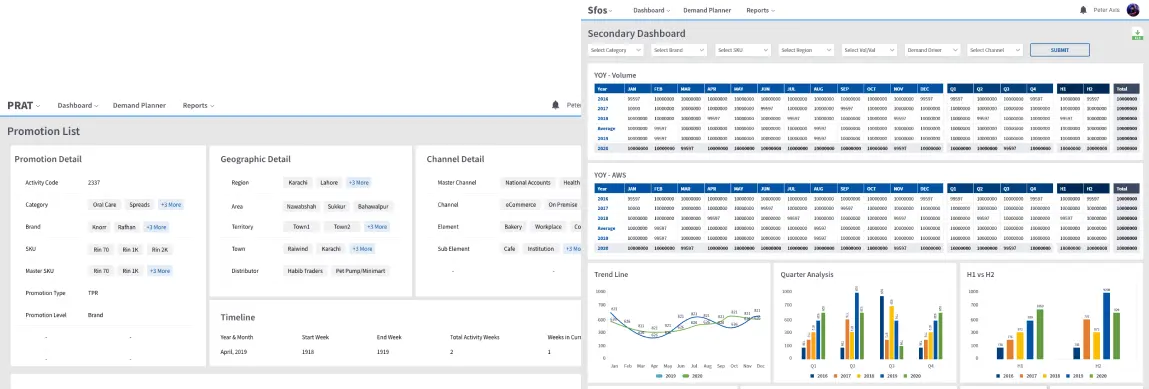The image size is (1149, 389).
Task: Show +3 More master SKUs
Action: (160, 271)
